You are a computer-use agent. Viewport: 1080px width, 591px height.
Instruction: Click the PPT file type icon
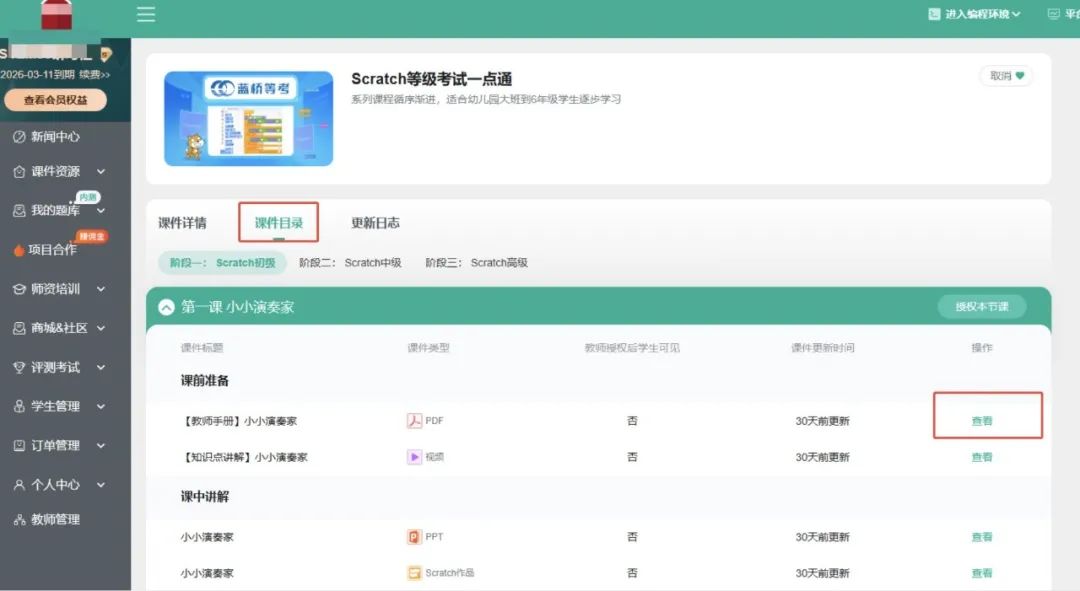(x=414, y=537)
